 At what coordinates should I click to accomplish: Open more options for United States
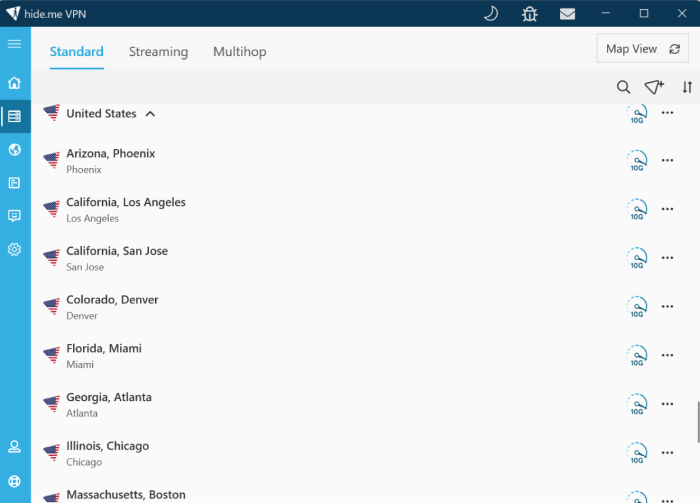(667, 112)
